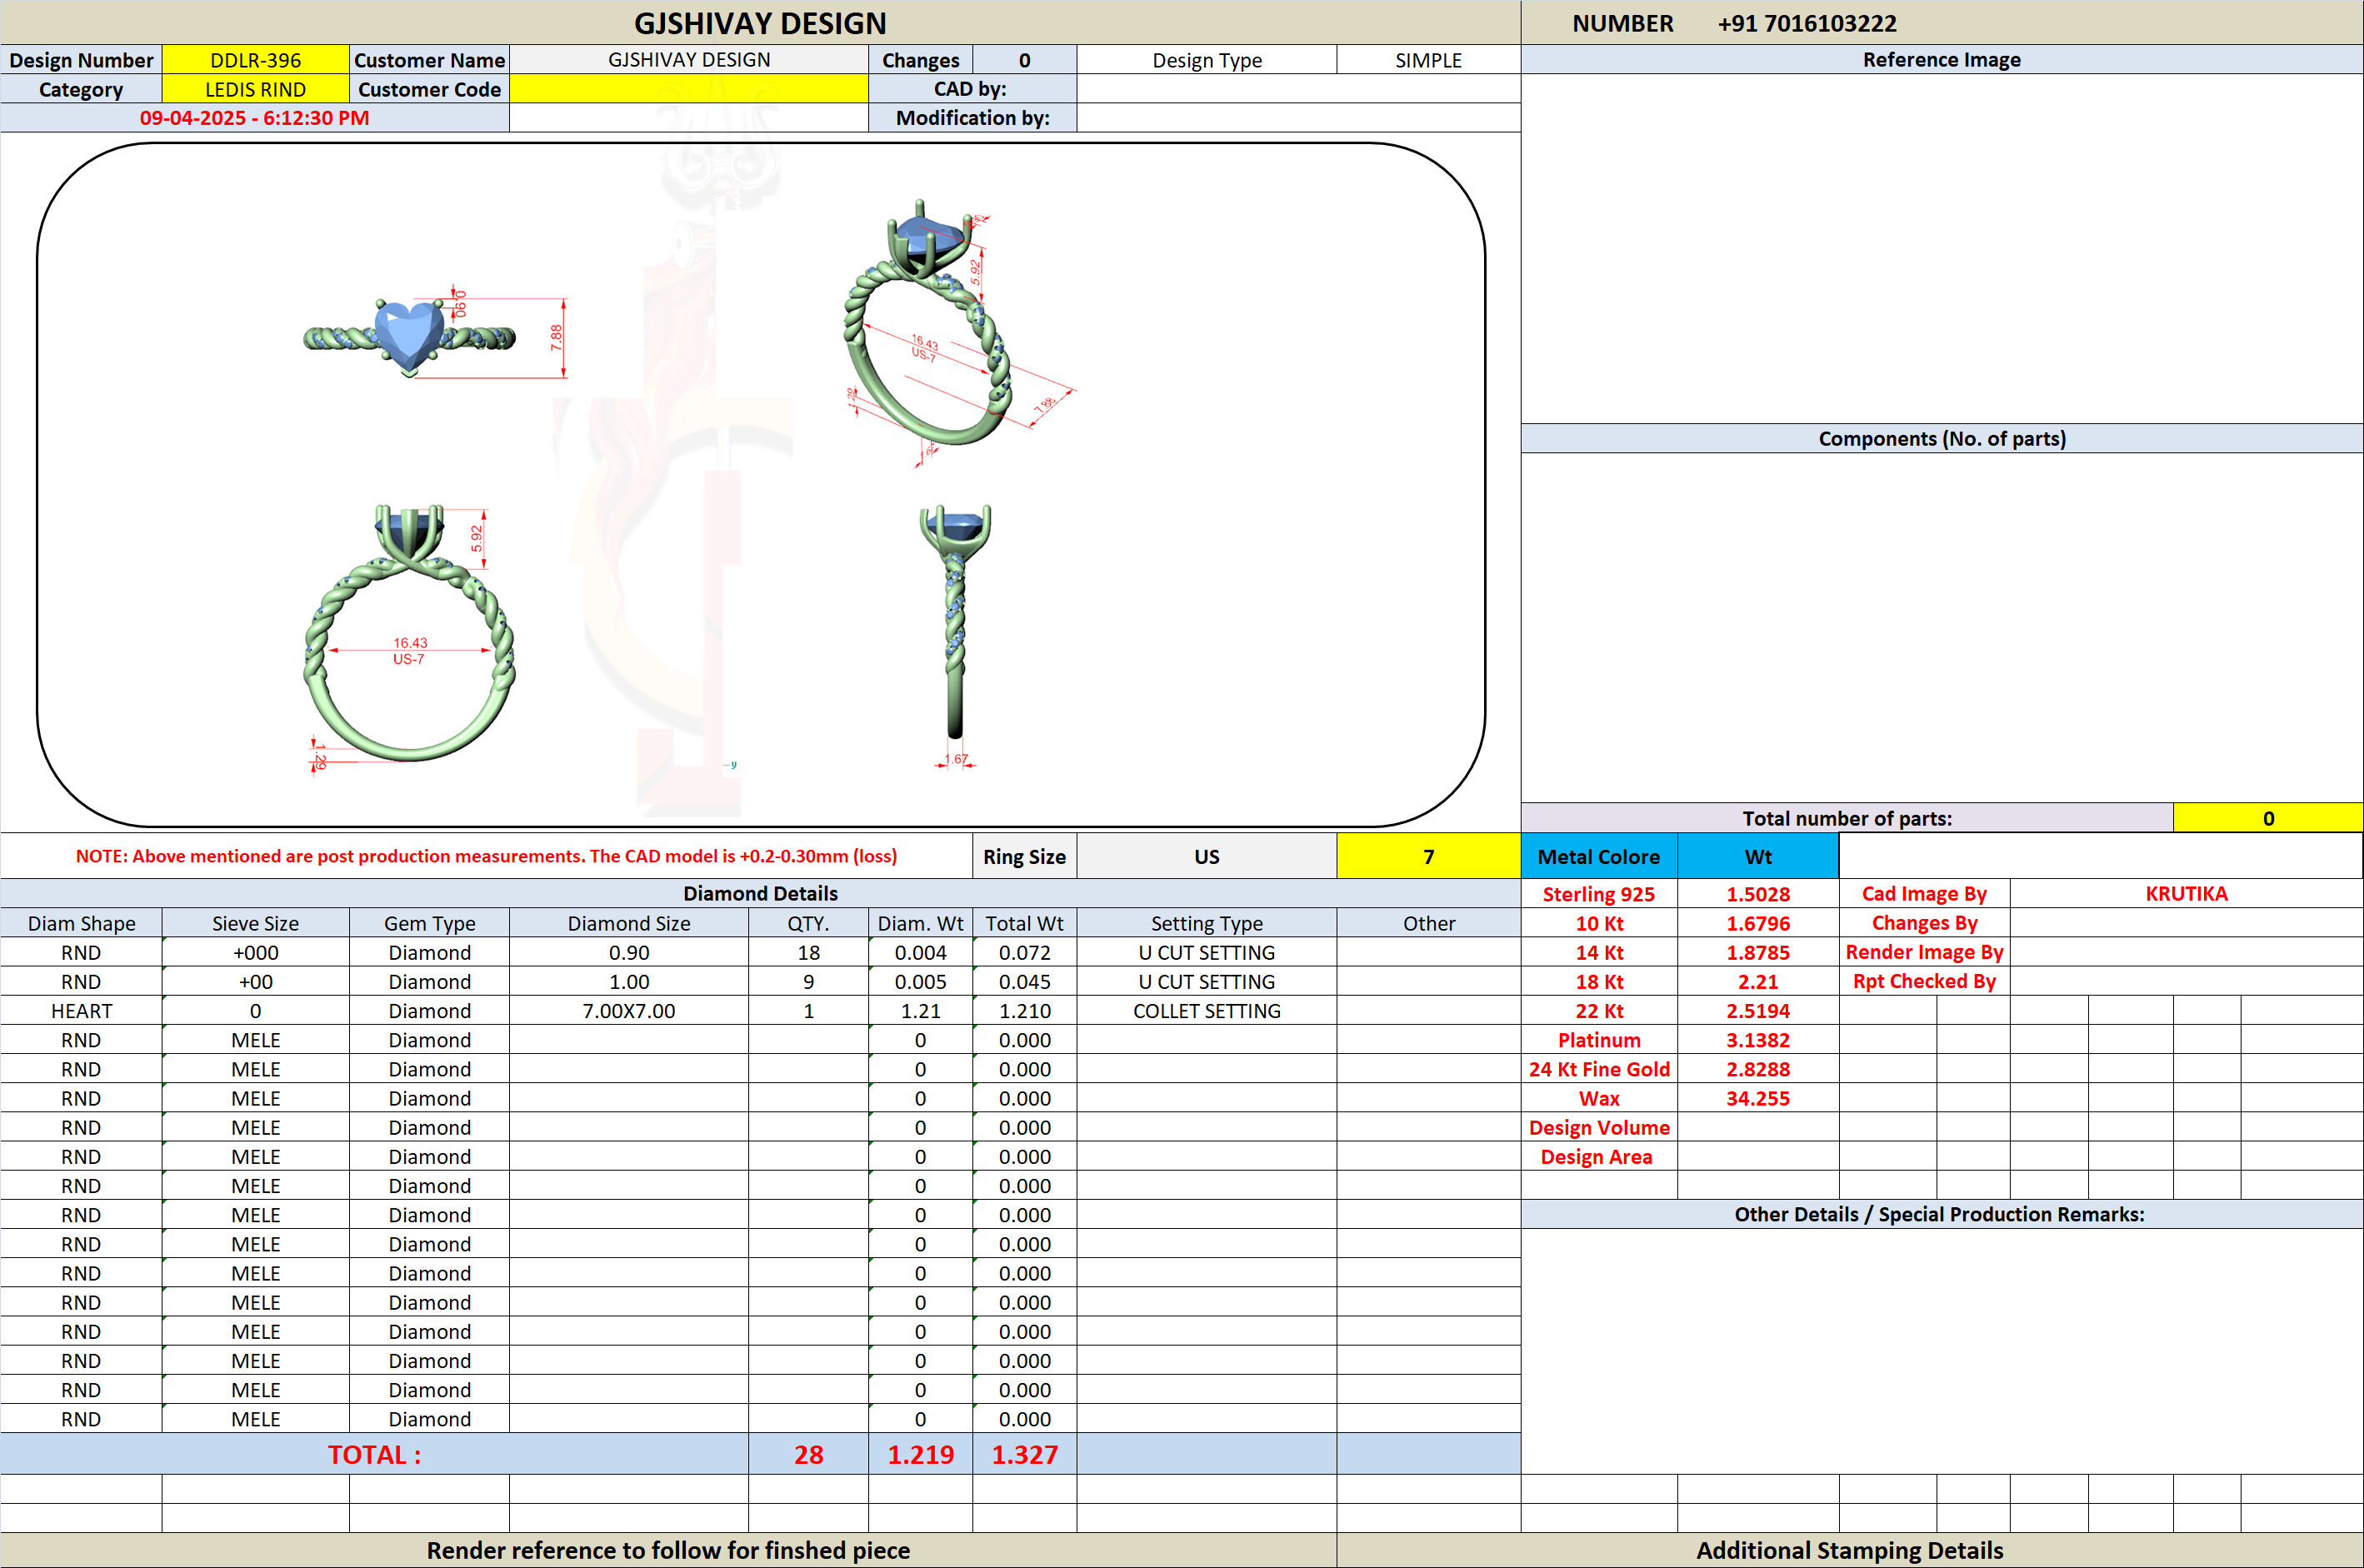2364x1568 pixels.
Task: Select the yellow ring size value 7
Action: click(x=1428, y=857)
